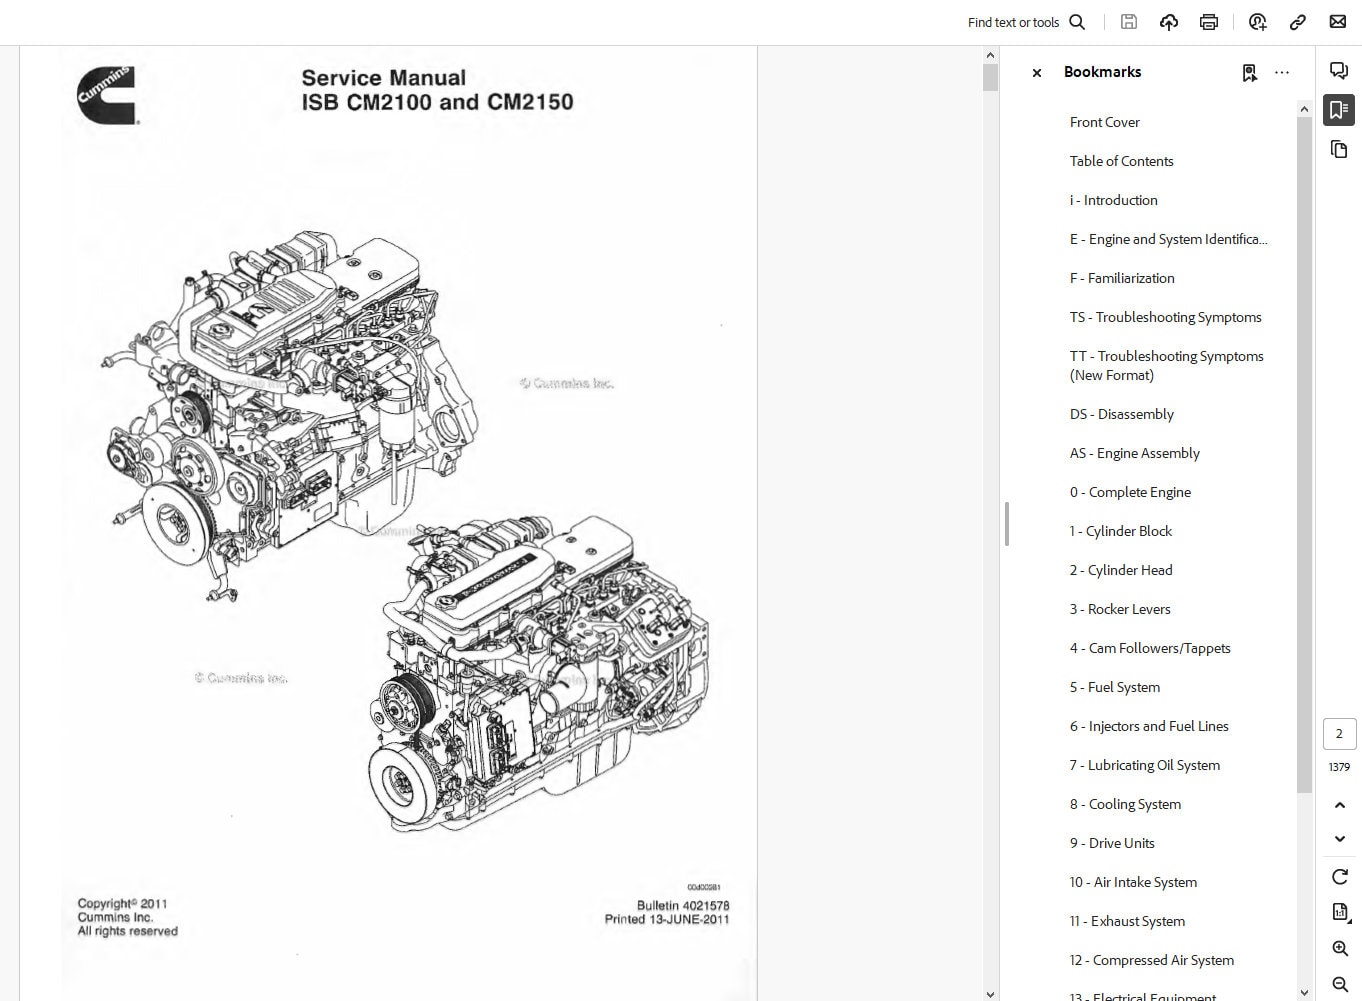Copy a shareable link to the document
This screenshot has width=1362, height=1001.
tap(1298, 21)
